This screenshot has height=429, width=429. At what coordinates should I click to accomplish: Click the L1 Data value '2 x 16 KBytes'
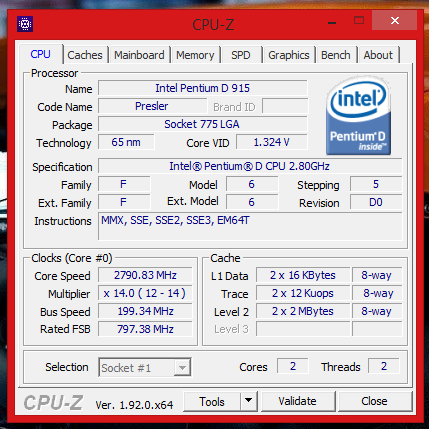[x=303, y=275]
